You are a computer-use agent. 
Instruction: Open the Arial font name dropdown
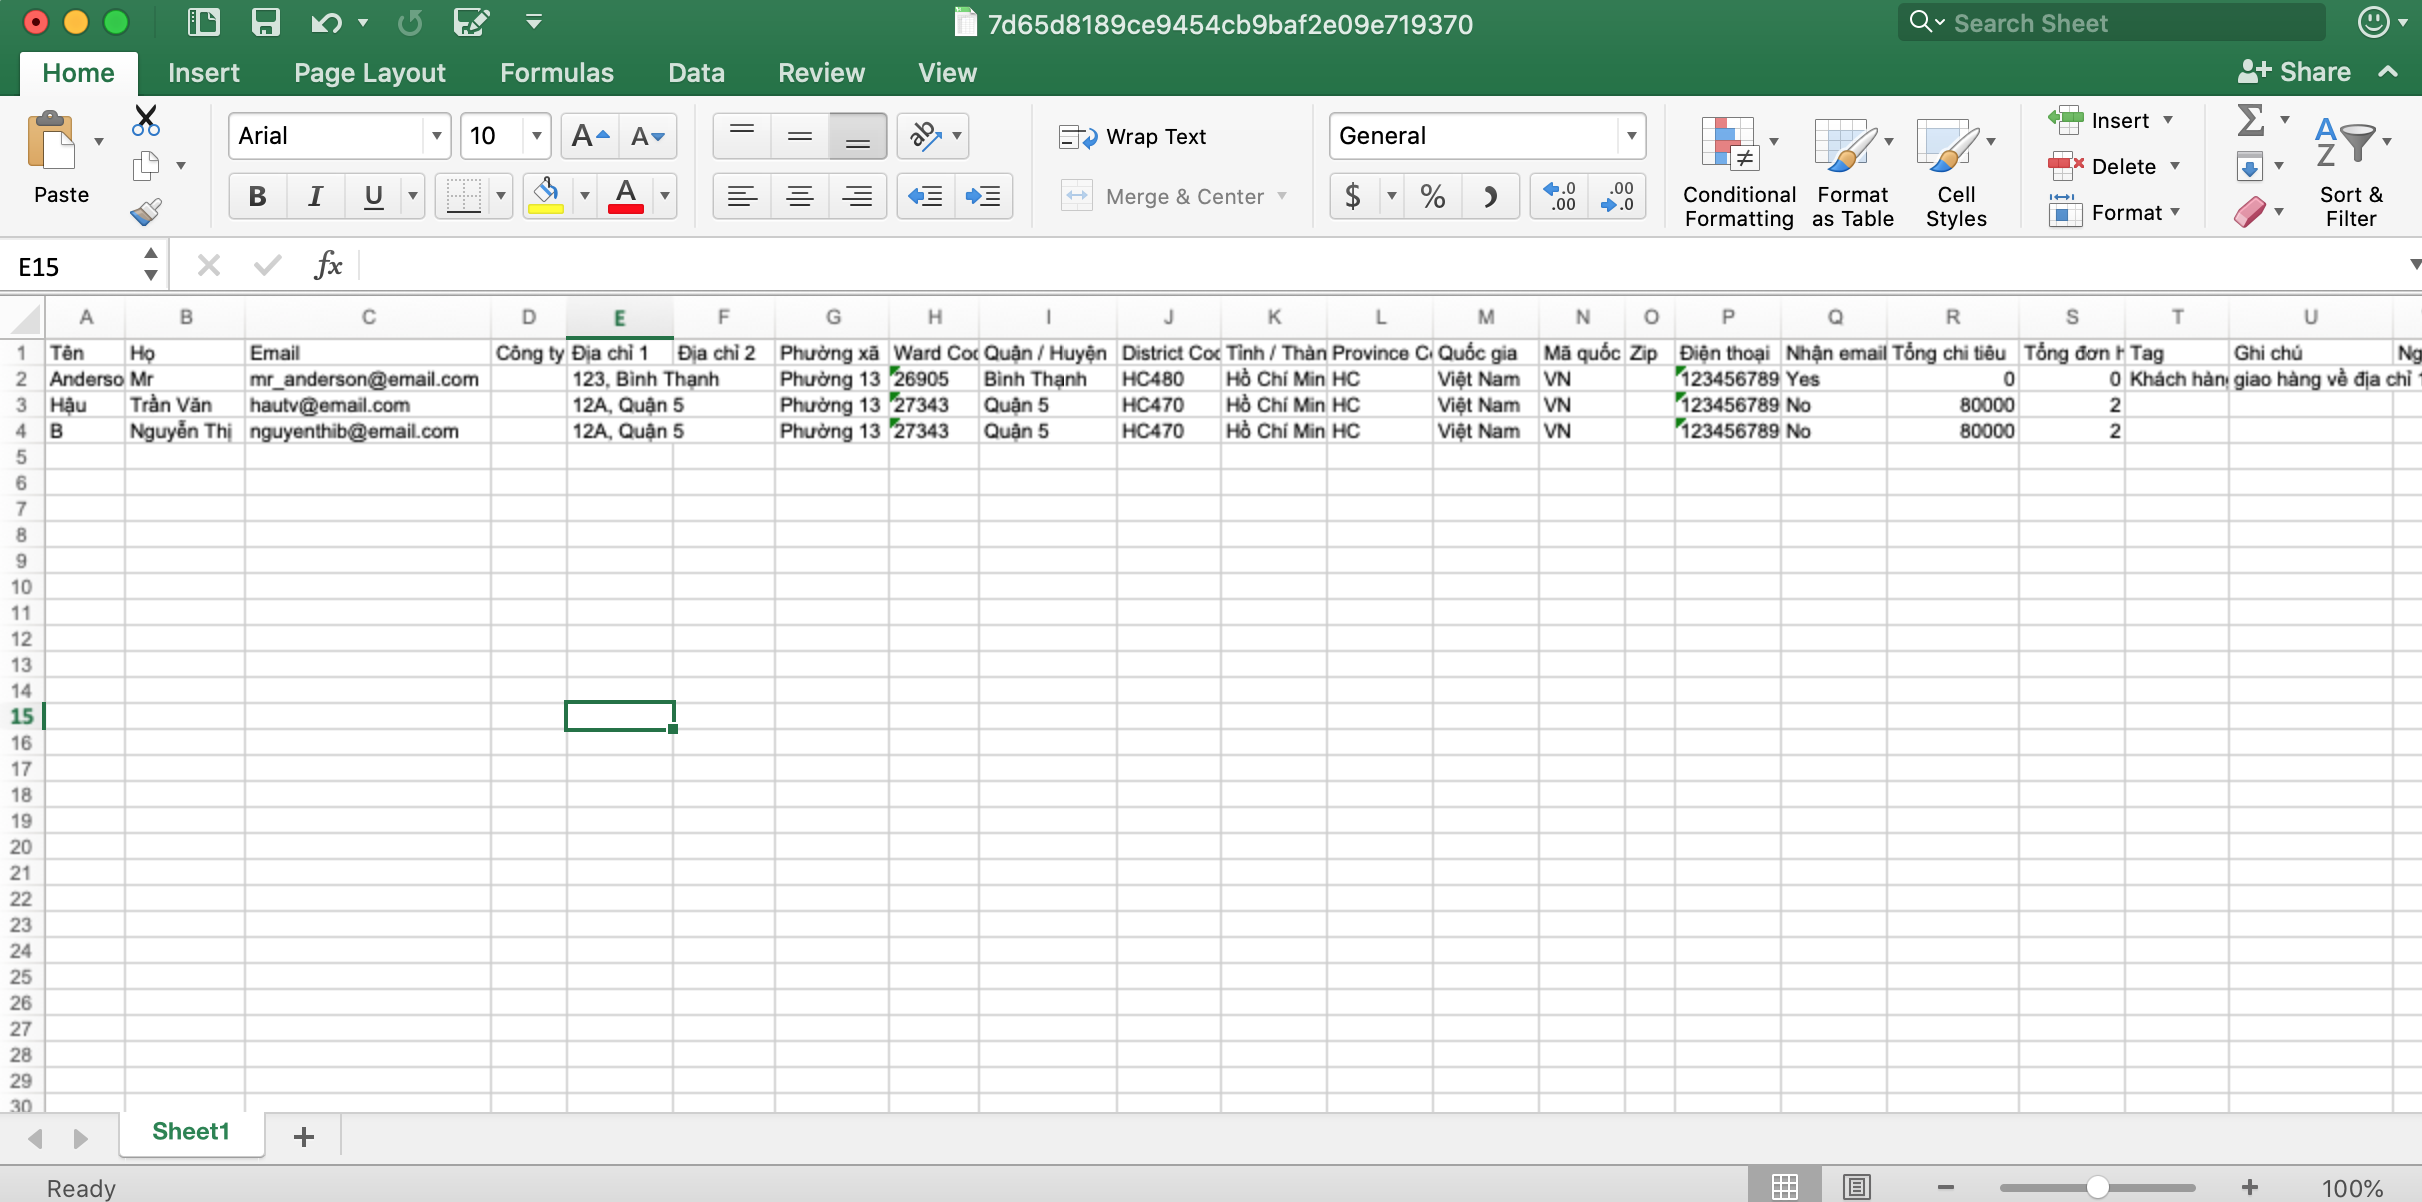(x=436, y=136)
